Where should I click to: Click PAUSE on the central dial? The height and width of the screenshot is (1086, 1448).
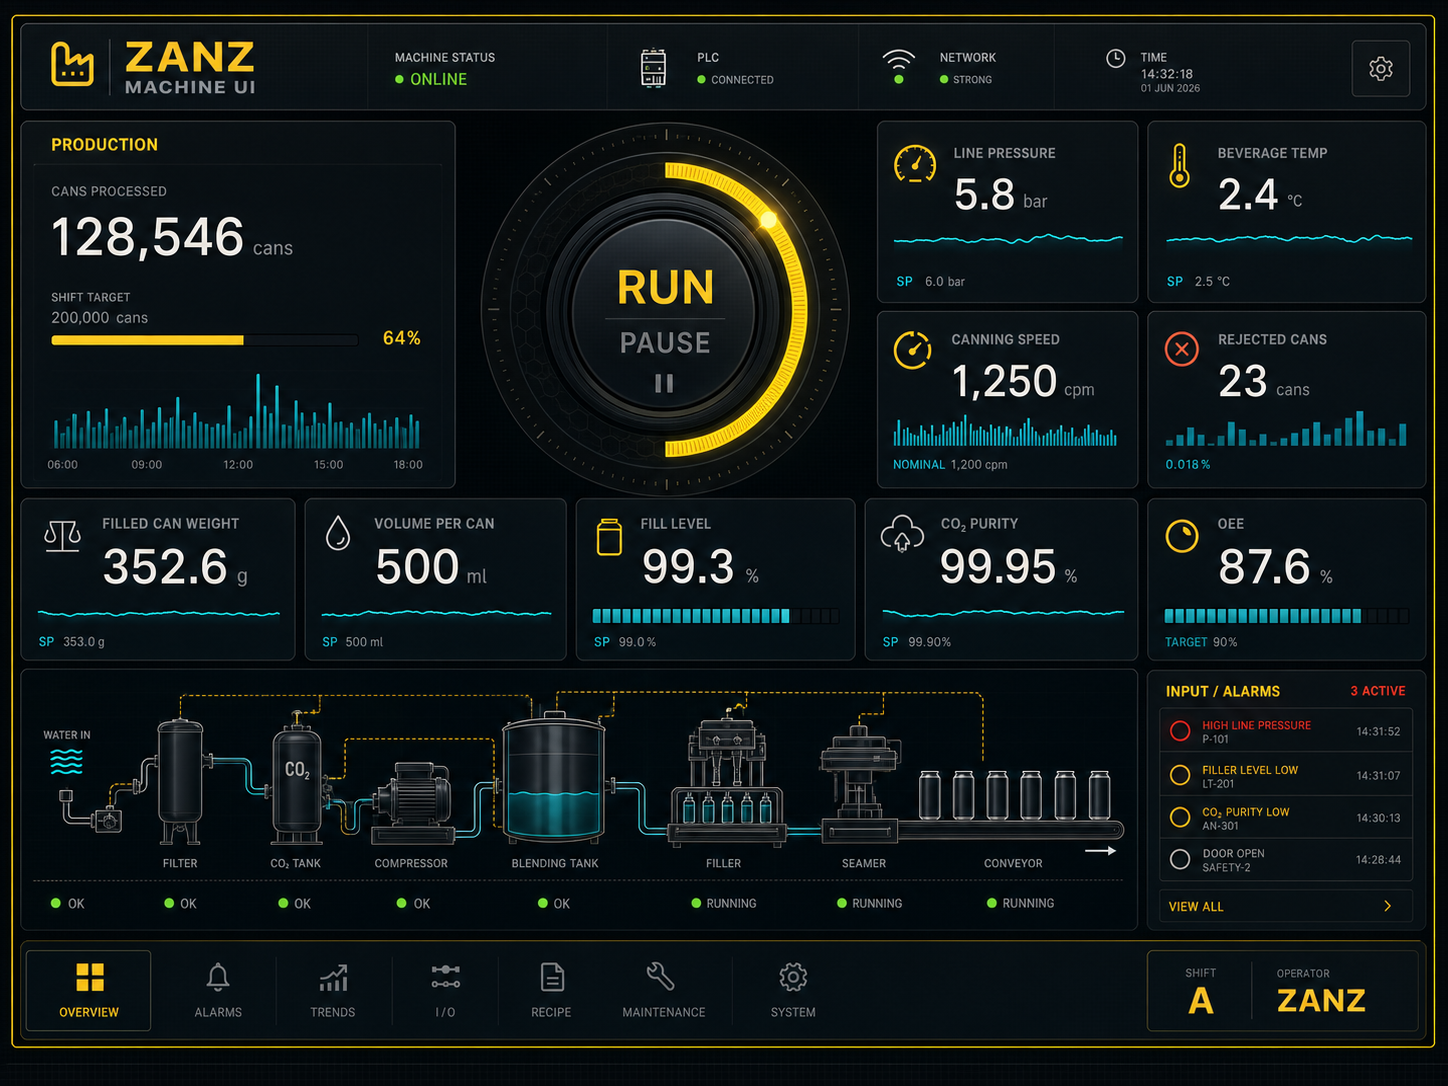[665, 343]
